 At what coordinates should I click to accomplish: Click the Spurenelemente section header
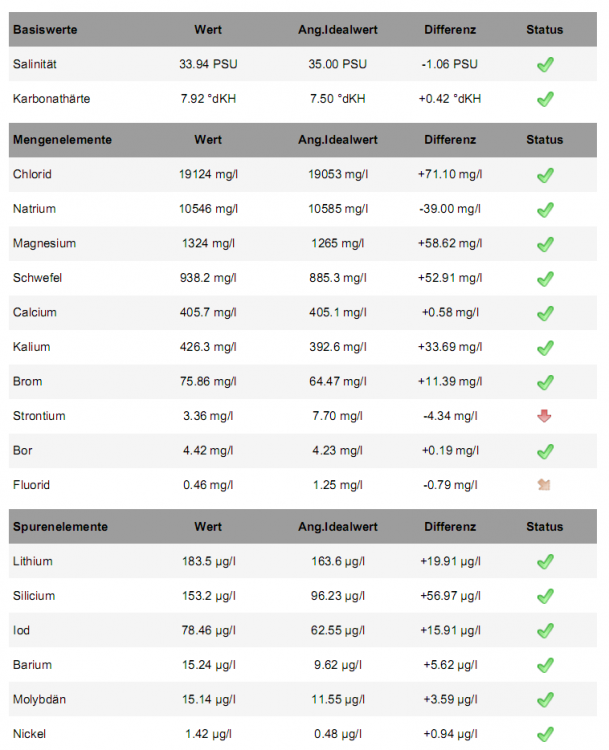60,527
